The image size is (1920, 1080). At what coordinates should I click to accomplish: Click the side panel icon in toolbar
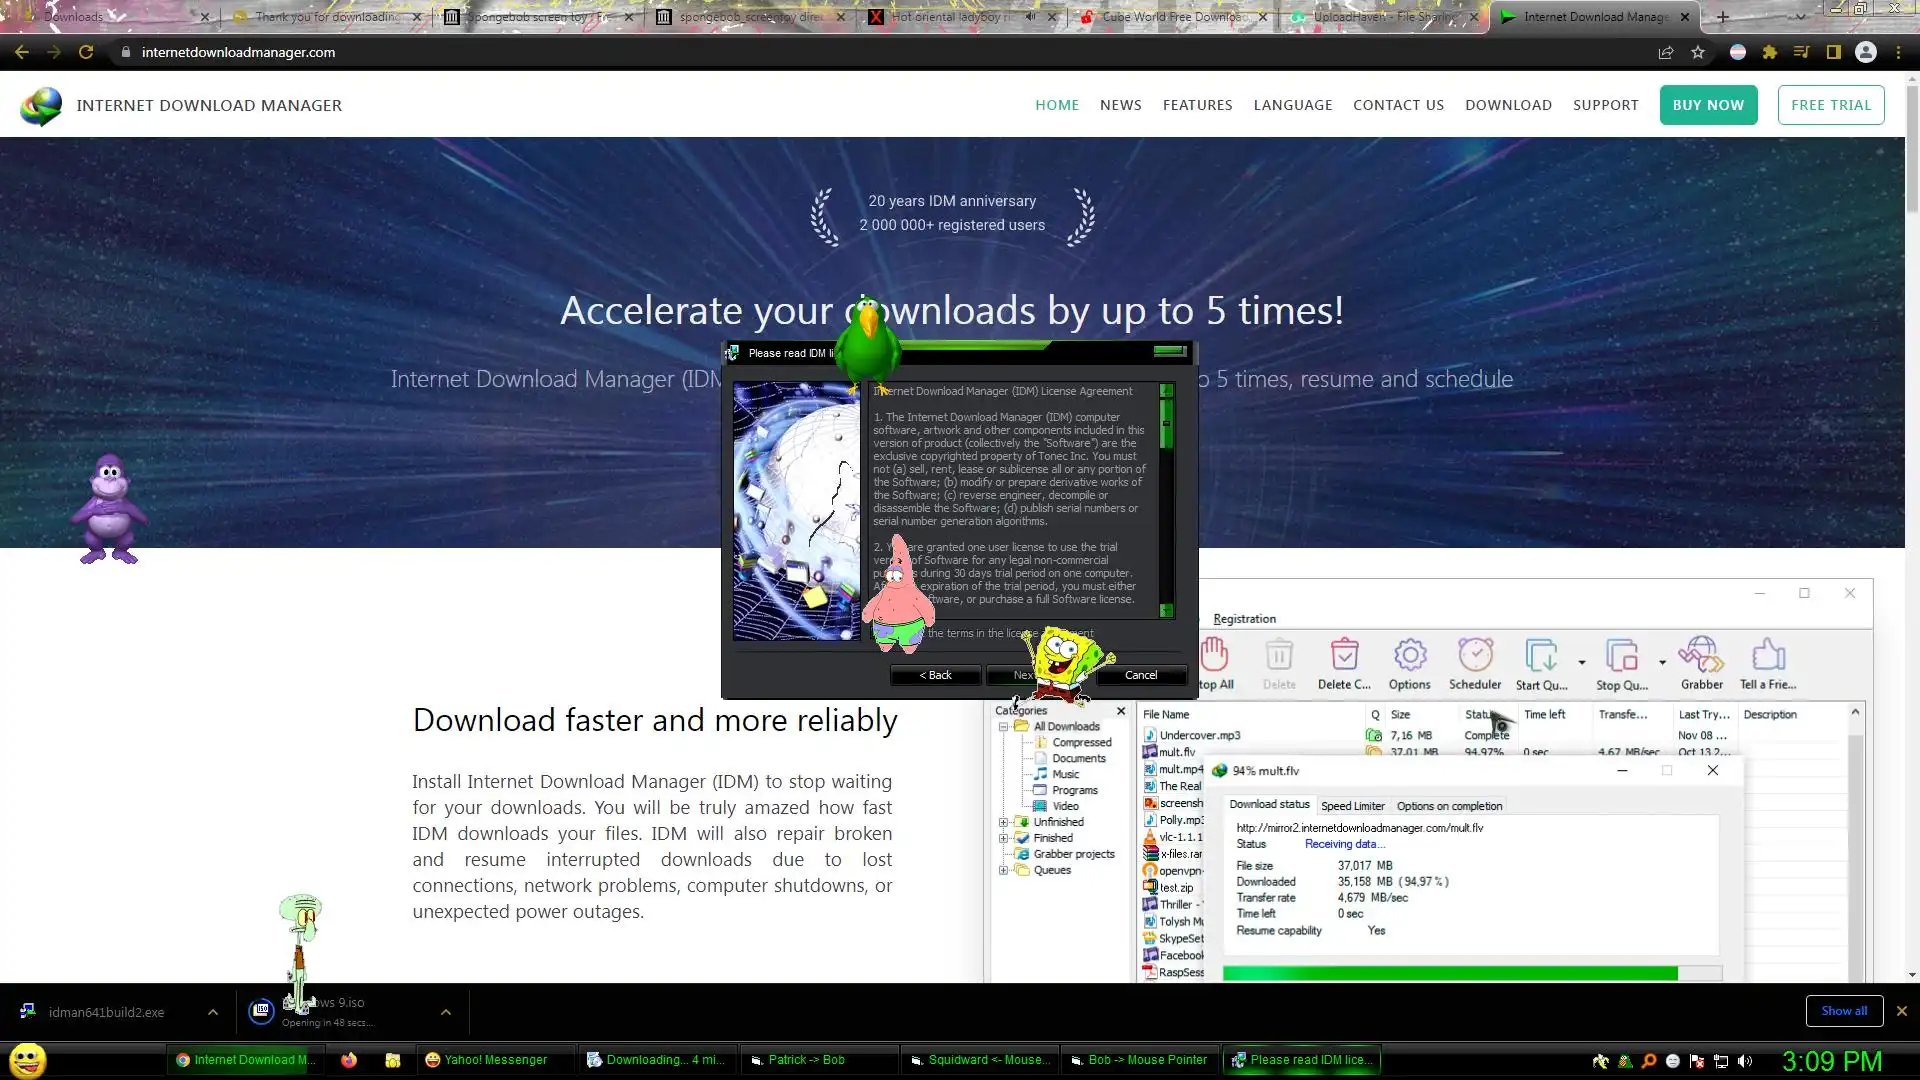pyautogui.click(x=1834, y=53)
